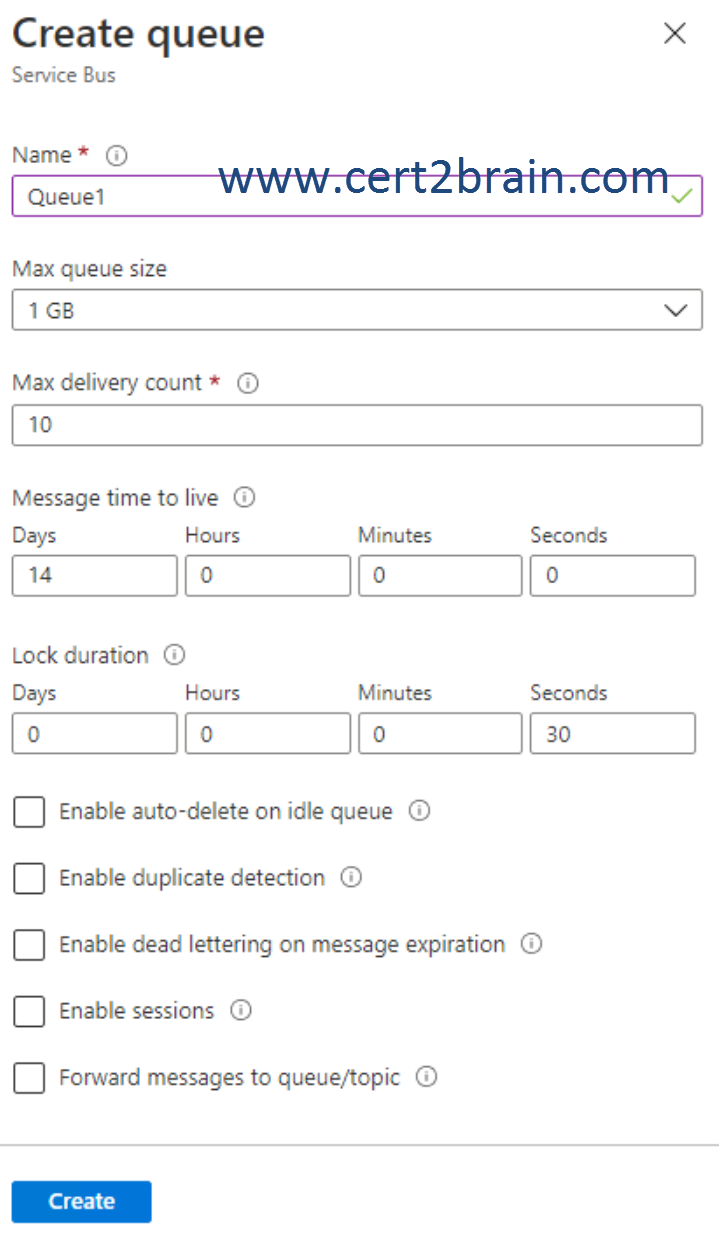Select the queue Name input field
The height and width of the screenshot is (1233, 719).
pos(357,196)
